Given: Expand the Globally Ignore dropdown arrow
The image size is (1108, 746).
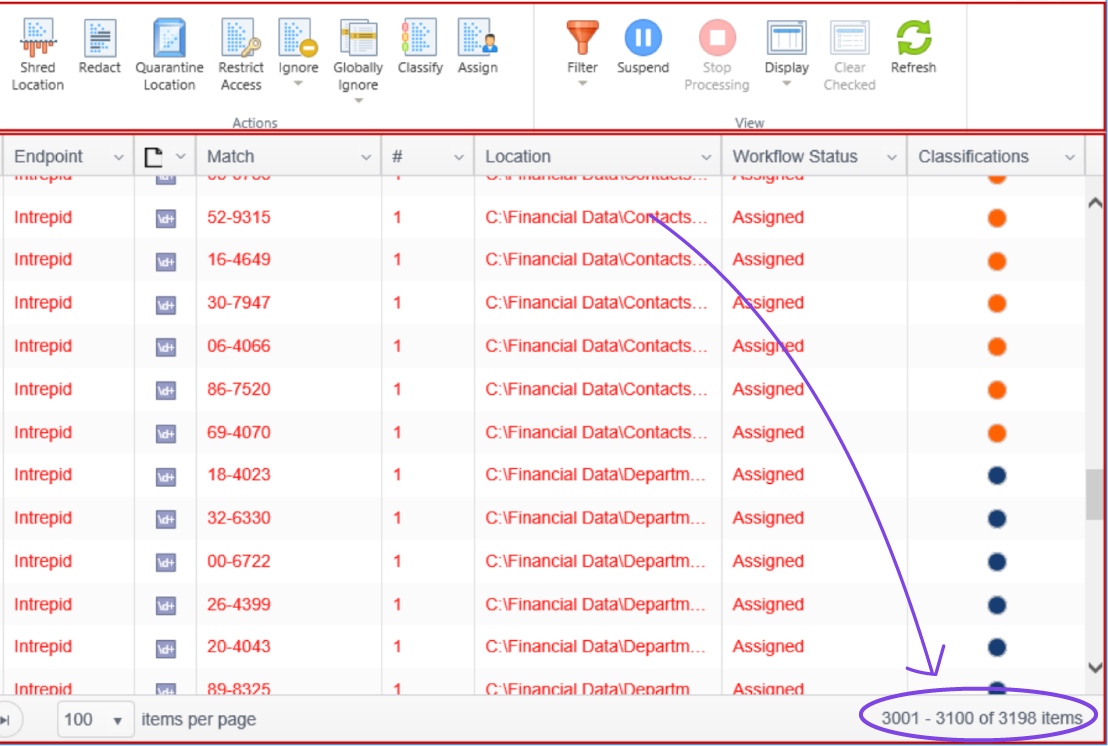Looking at the screenshot, I should [358, 100].
